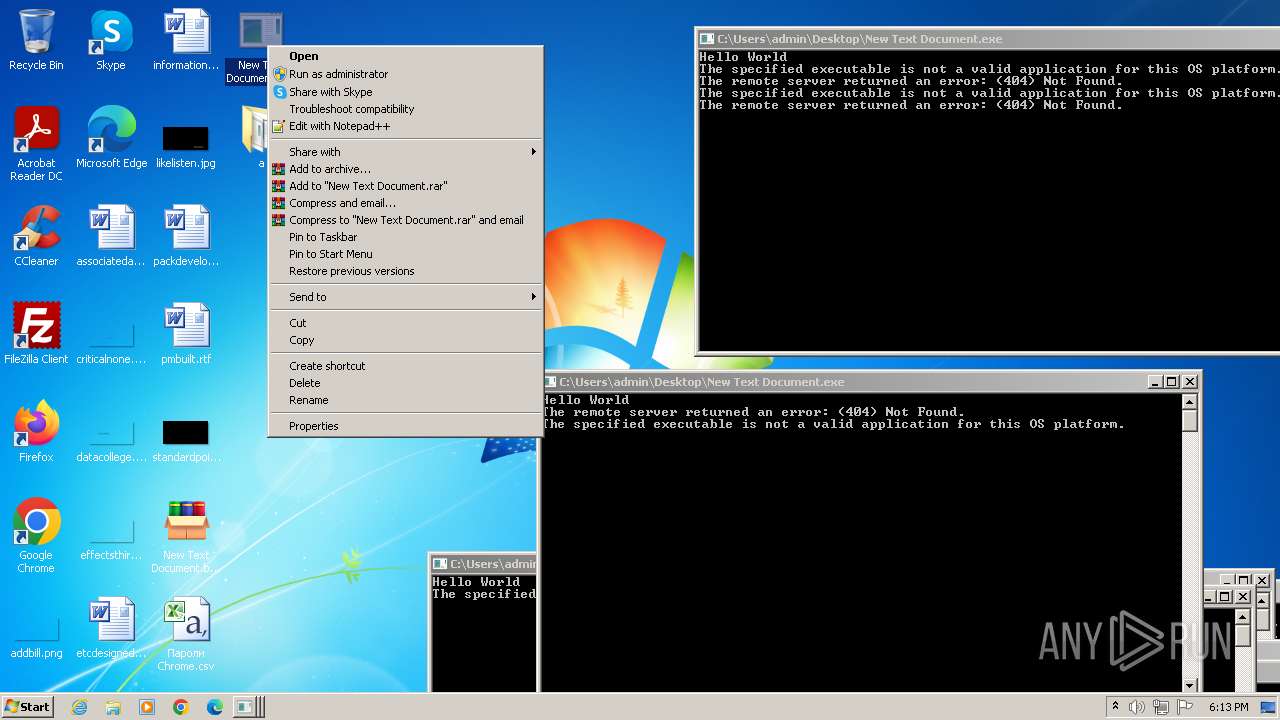This screenshot has height=720, width=1280.
Task: Choose Edit with Notepad++
Action: pos(405,126)
